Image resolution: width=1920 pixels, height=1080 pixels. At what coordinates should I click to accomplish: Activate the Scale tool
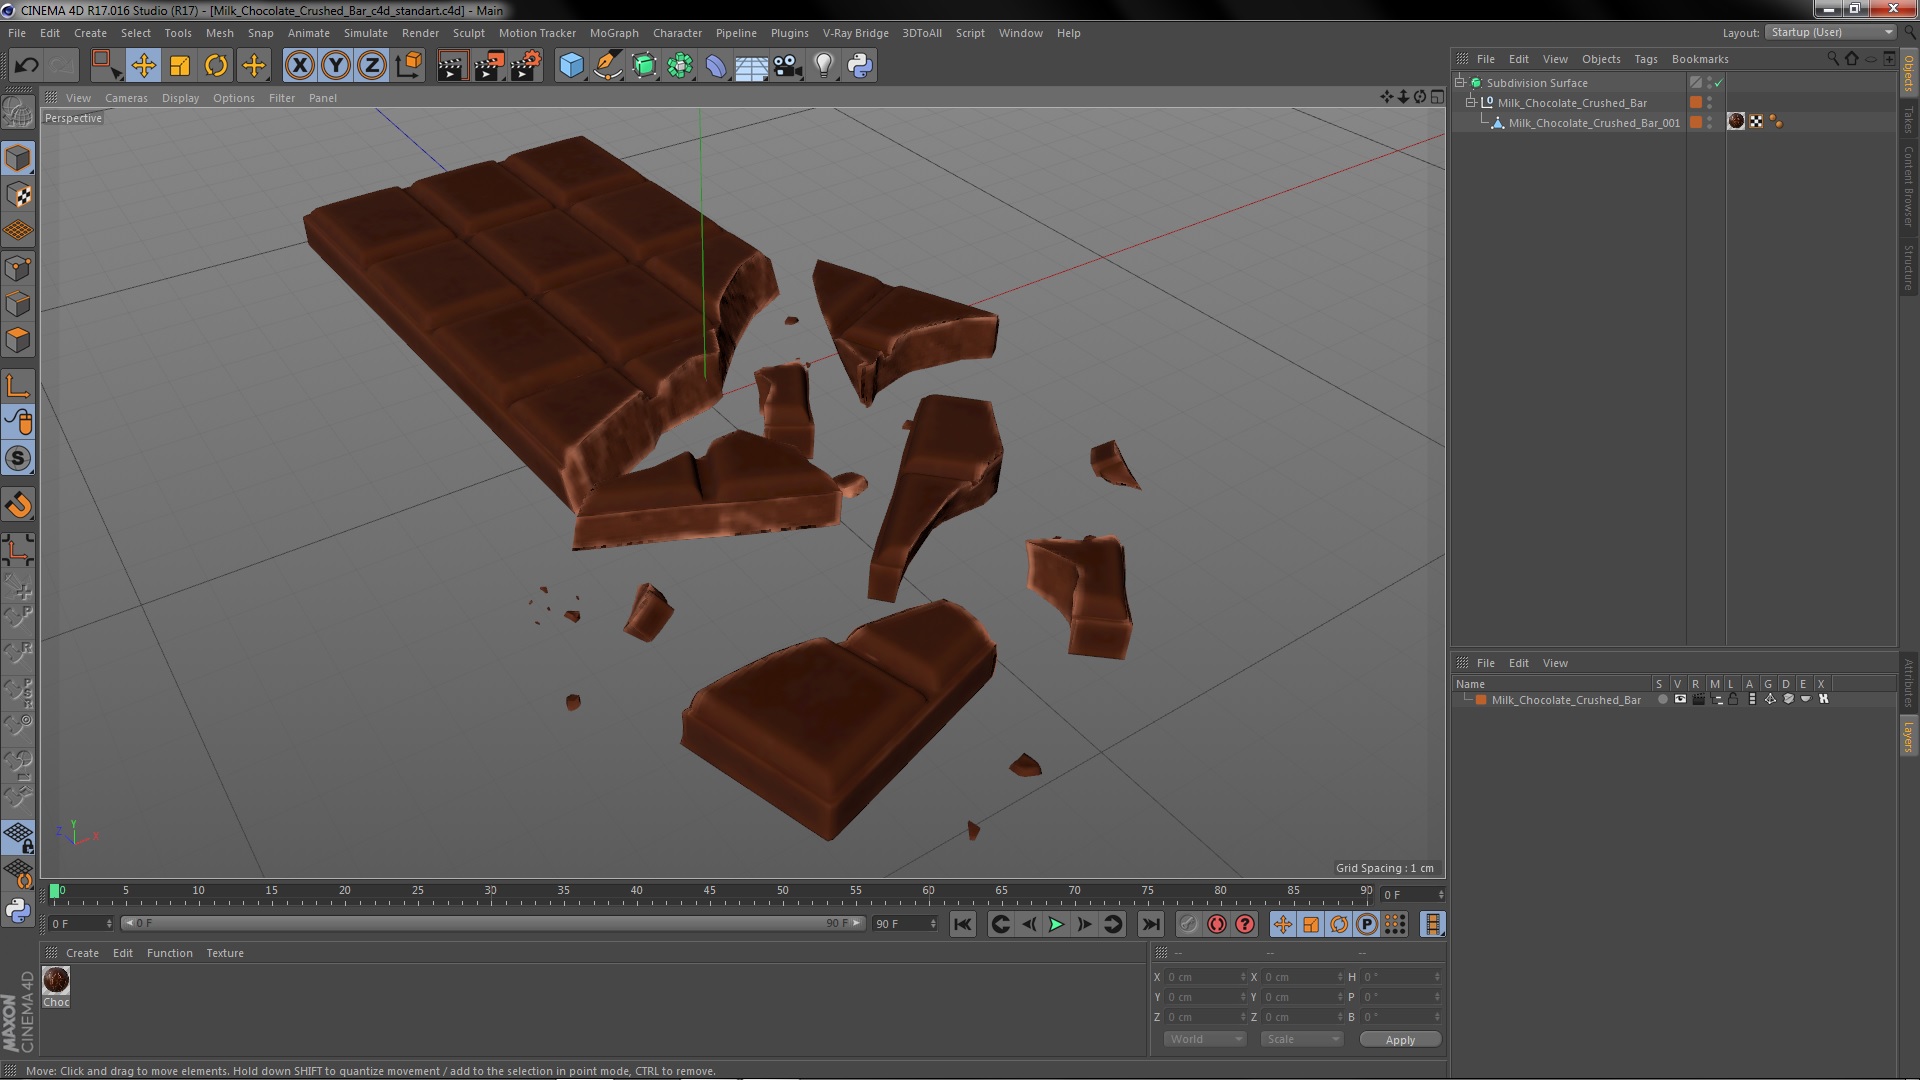click(x=180, y=66)
